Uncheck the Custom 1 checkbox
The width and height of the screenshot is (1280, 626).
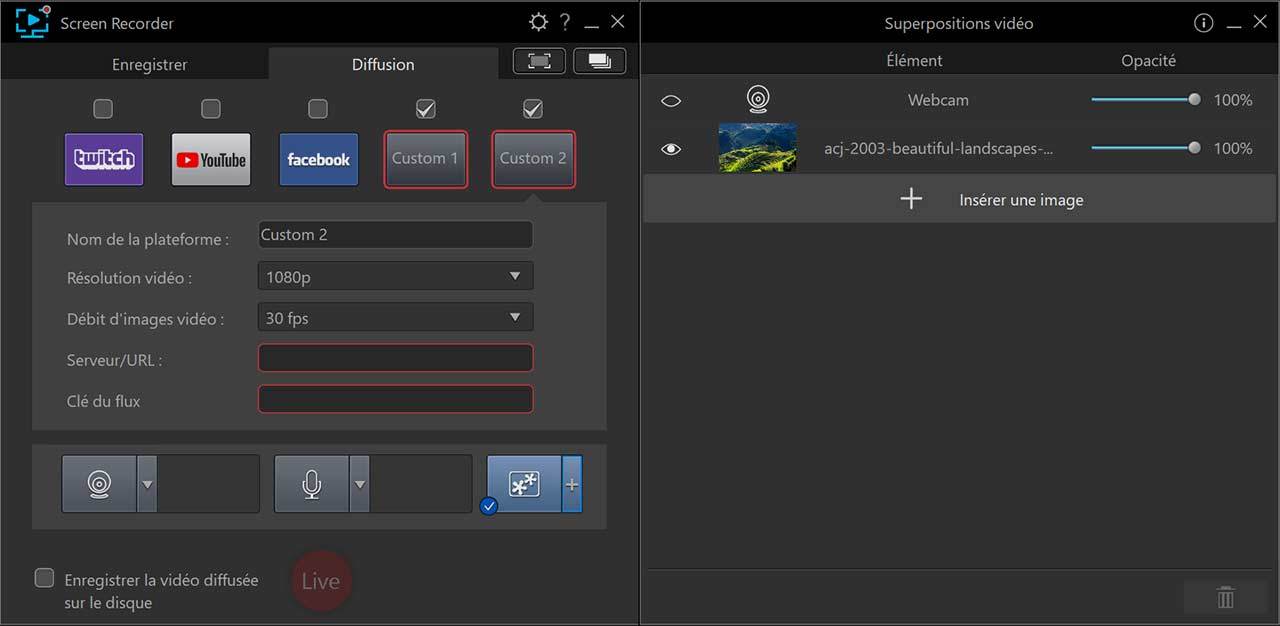point(425,108)
